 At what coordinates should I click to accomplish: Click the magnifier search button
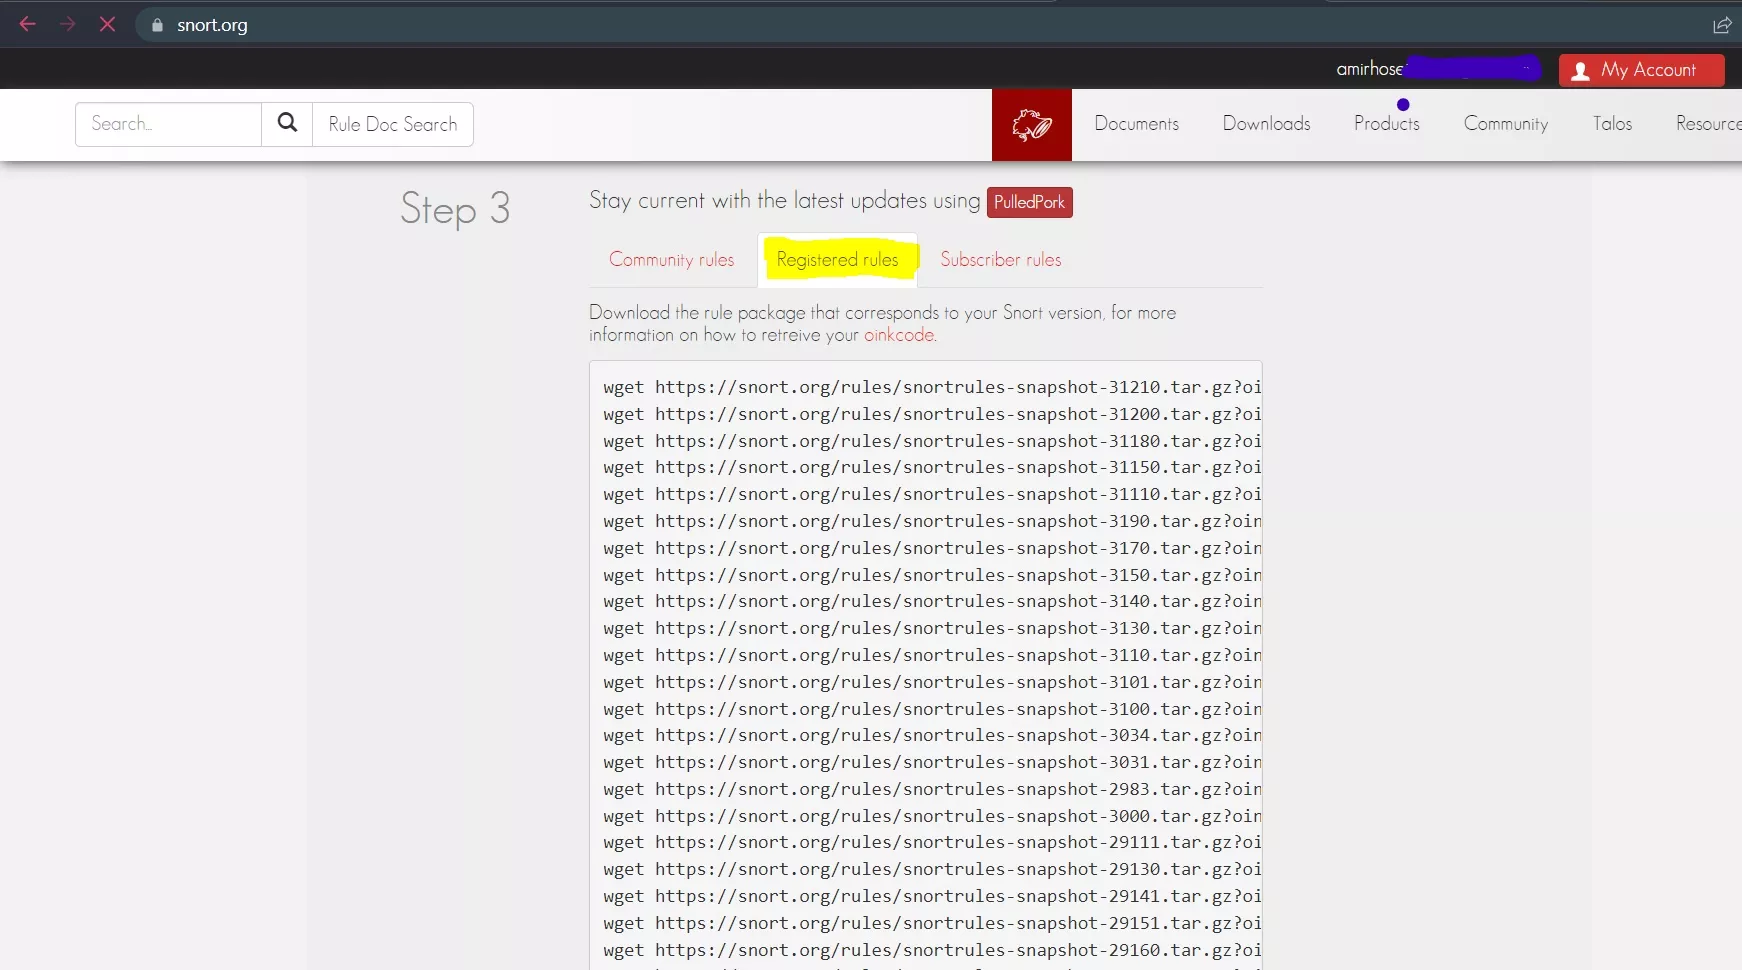pos(287,124)
